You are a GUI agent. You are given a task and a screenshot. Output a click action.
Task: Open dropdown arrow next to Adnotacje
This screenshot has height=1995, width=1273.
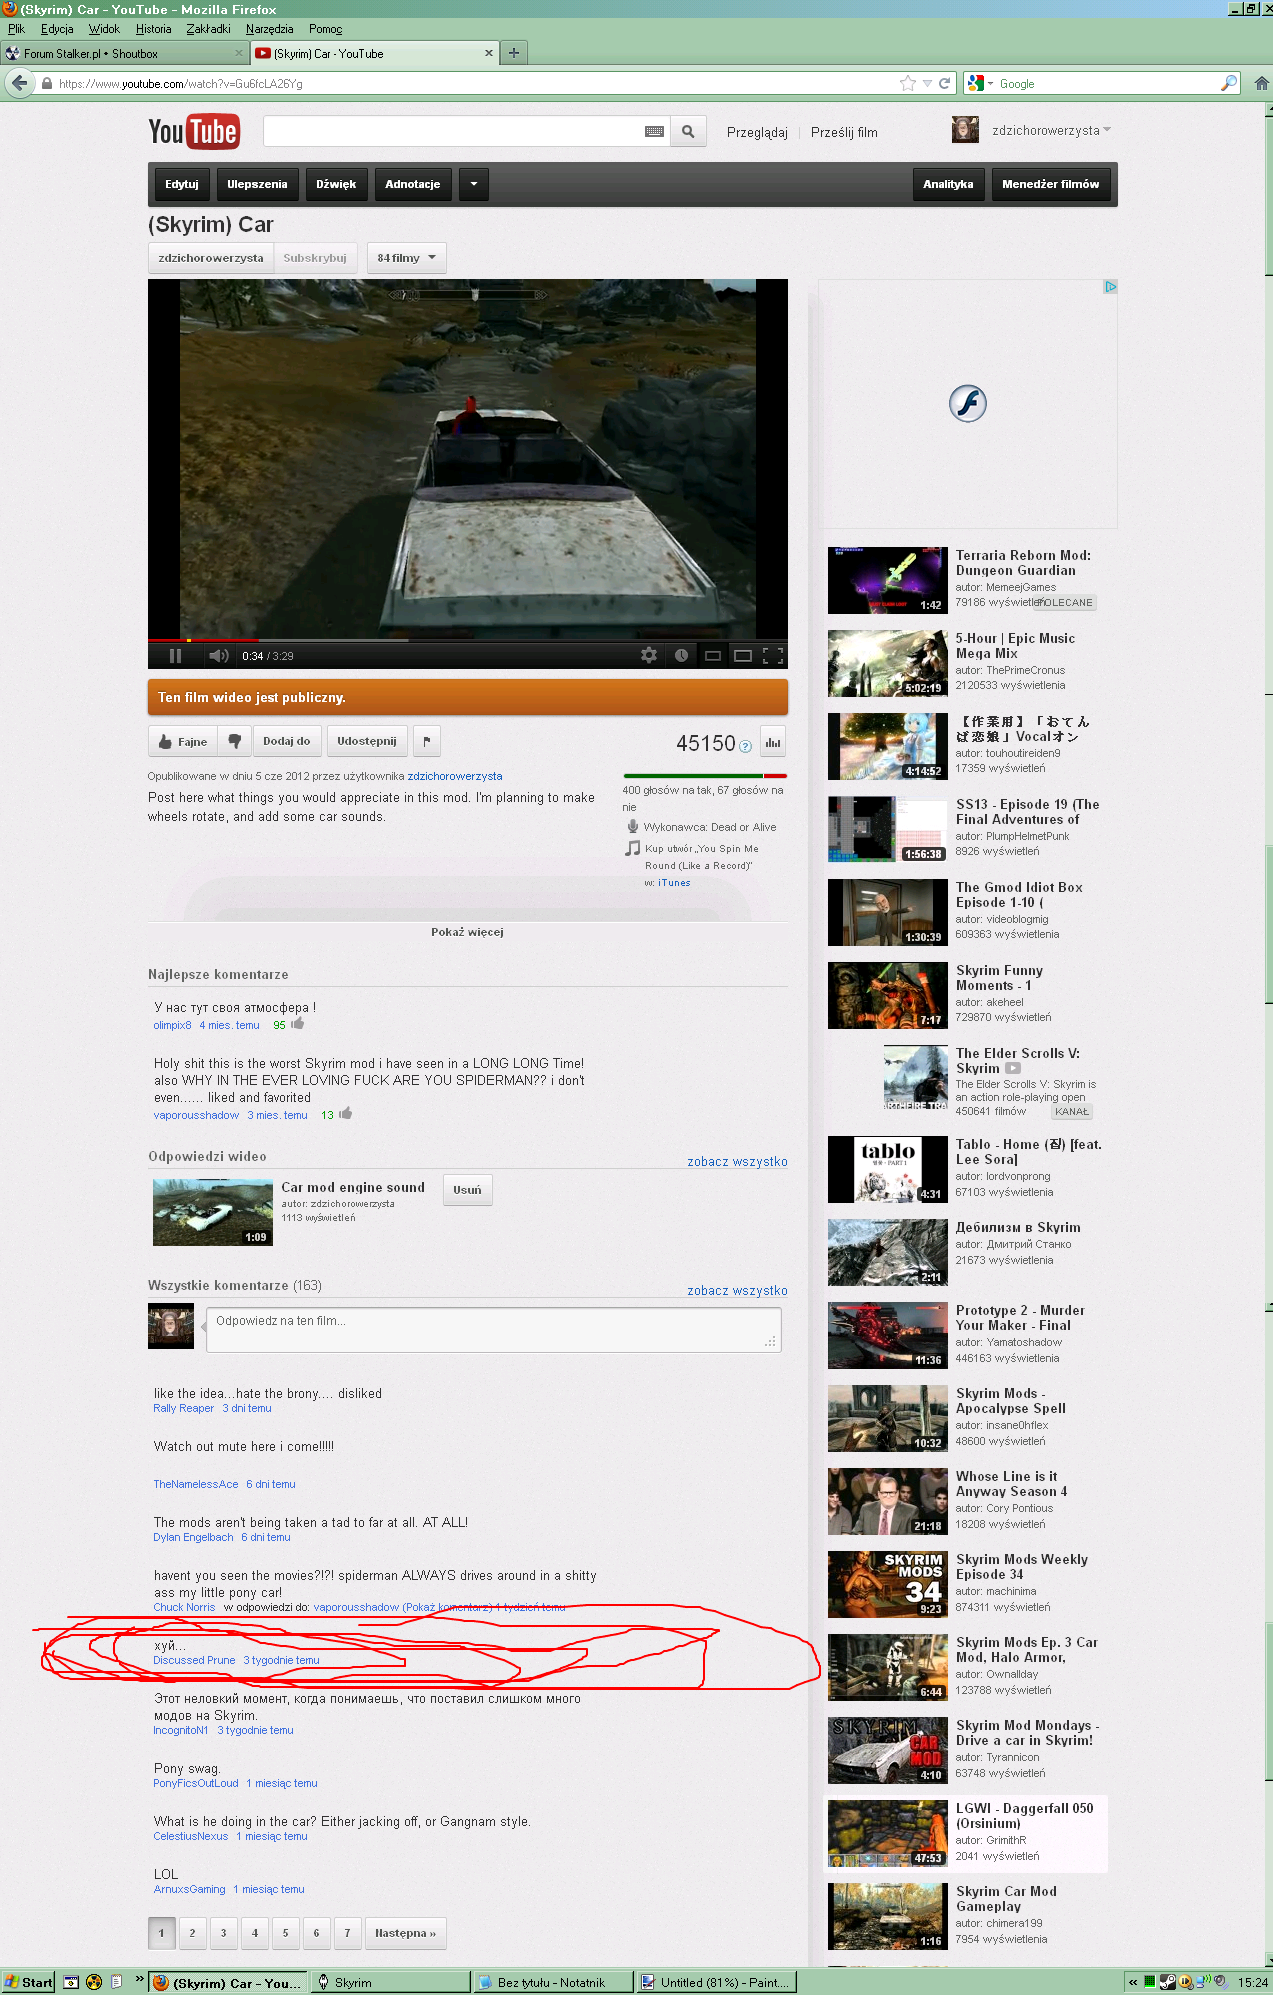[x=473, y=184]
